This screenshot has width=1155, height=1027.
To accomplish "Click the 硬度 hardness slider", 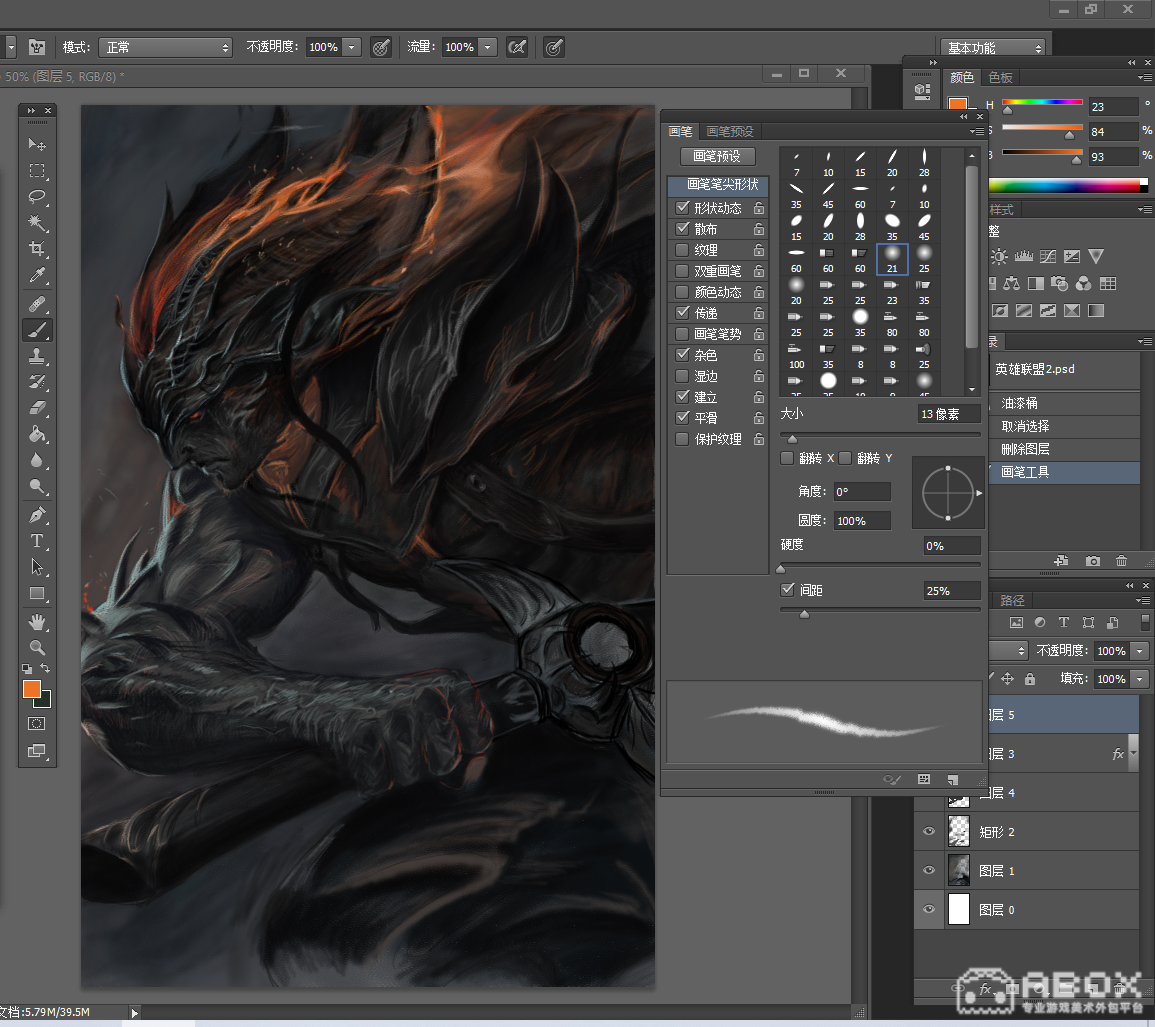I will [x=880, y=567].
